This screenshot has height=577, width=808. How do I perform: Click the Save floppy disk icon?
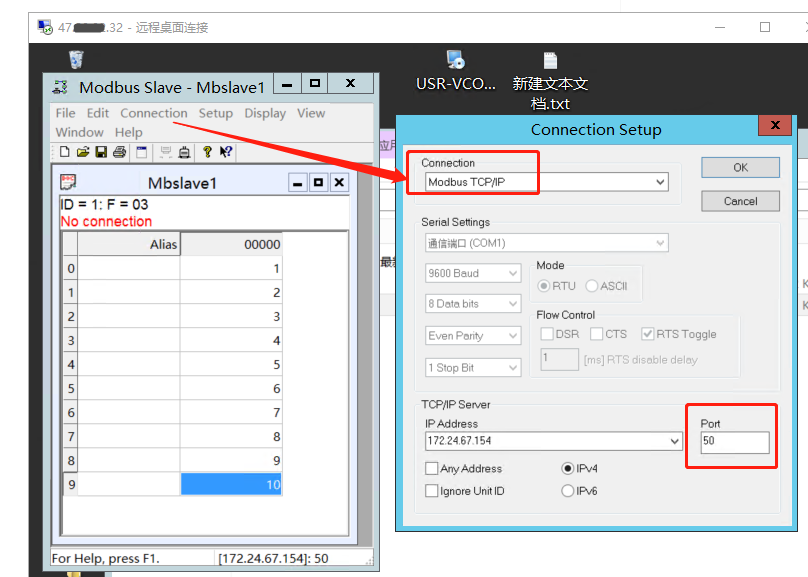pos(101,152)
